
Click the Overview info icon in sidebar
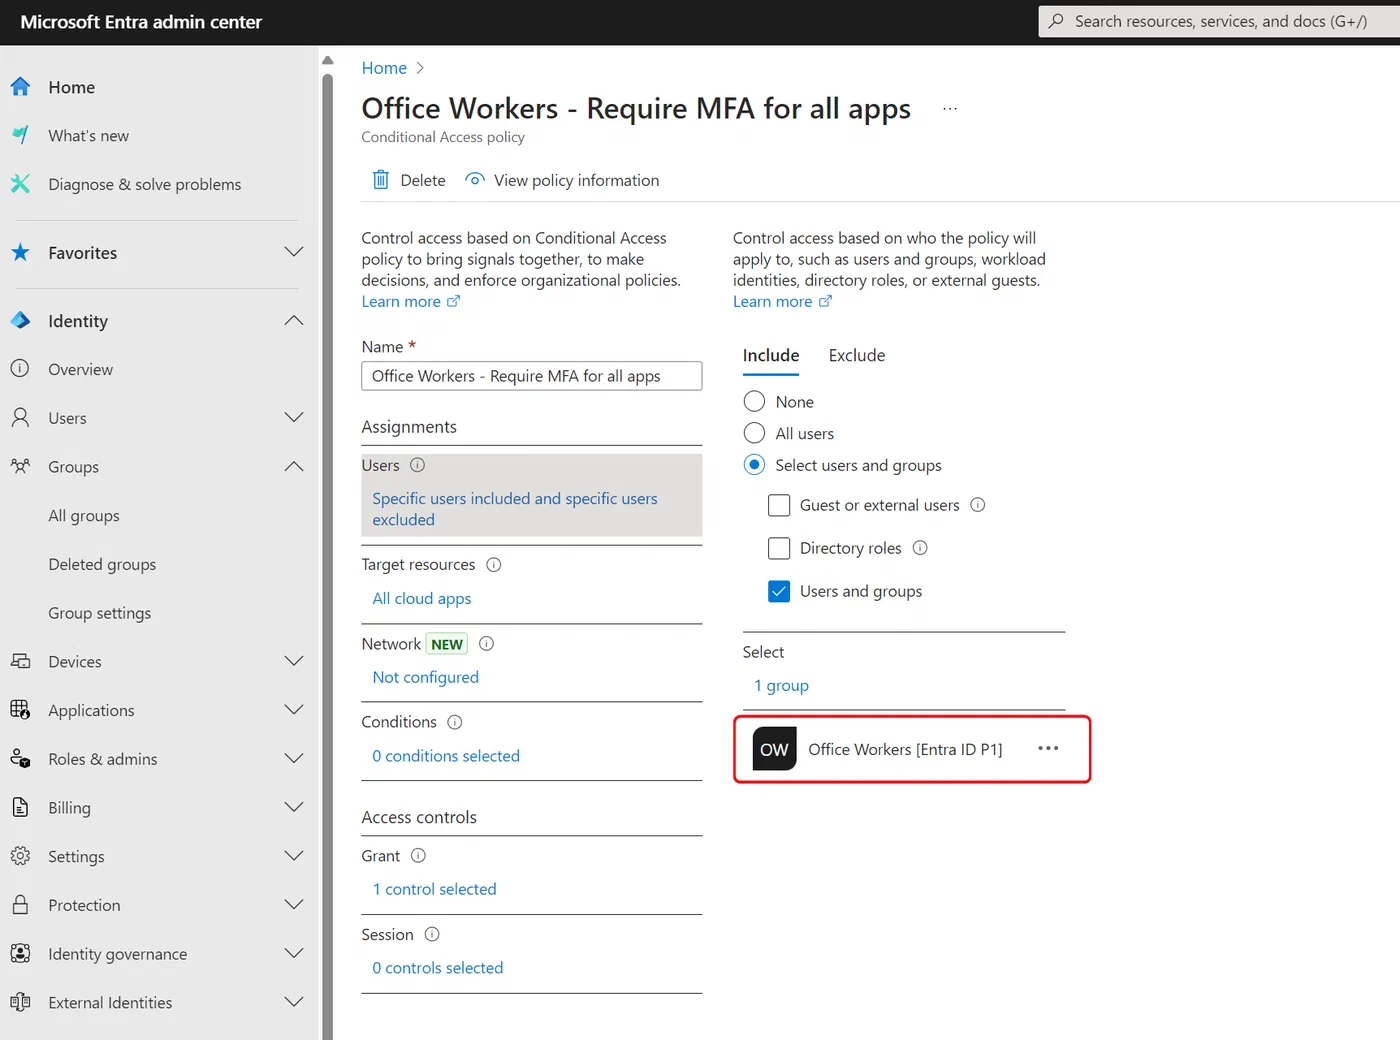20,369
